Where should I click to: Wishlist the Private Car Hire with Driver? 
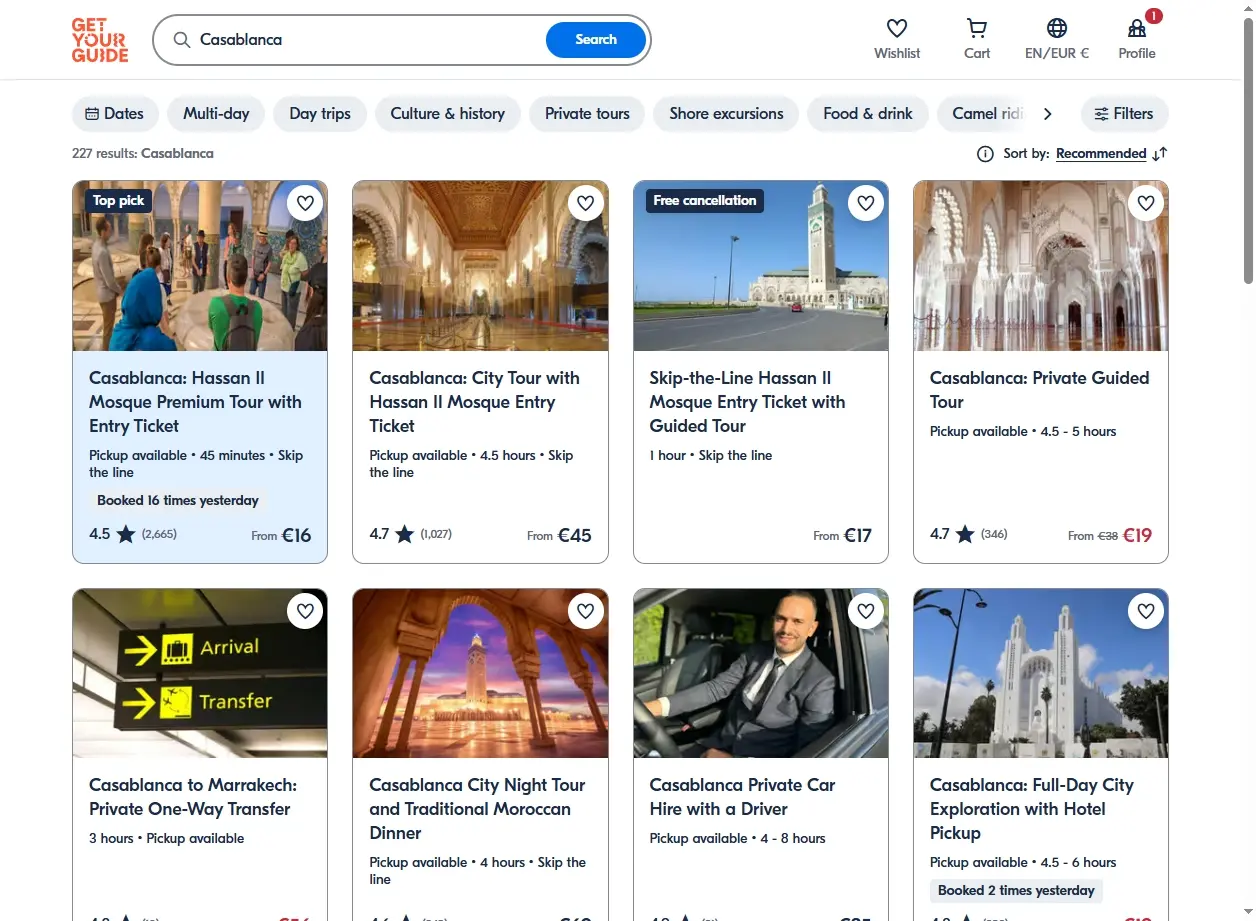(x=866, y=611)
